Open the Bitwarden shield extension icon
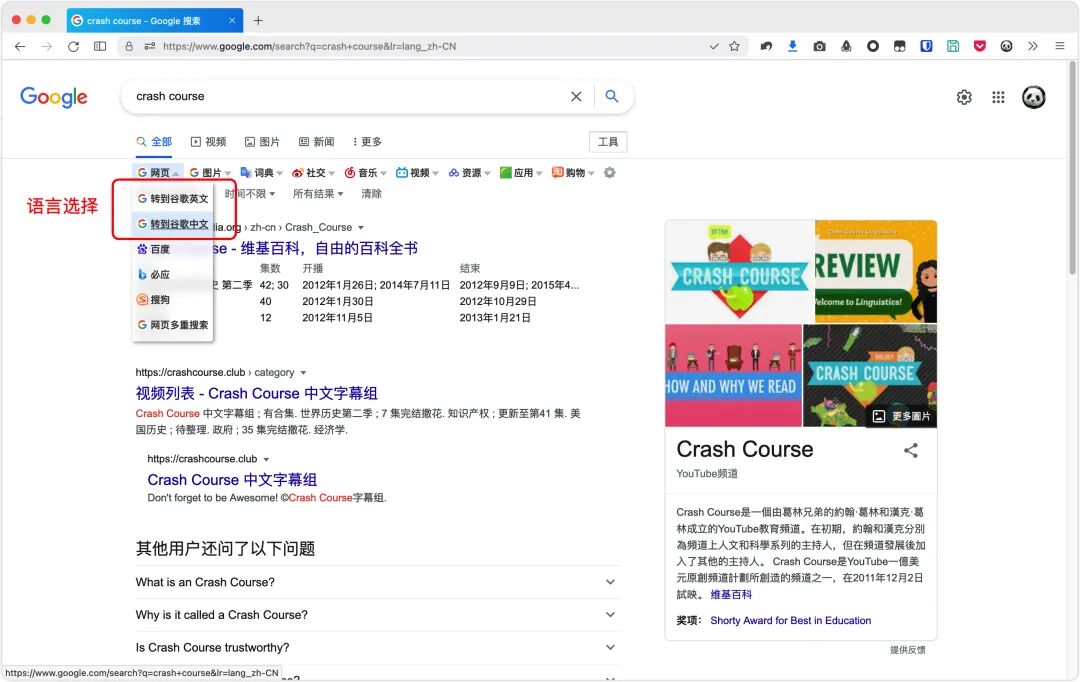This screenshot has height=682, width=1080. click(926, 46)
